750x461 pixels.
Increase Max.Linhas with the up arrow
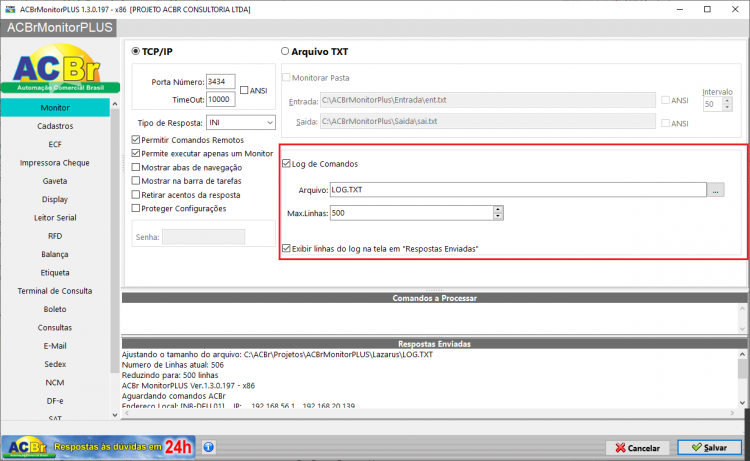pyautogui.click(x=498, y=209)
